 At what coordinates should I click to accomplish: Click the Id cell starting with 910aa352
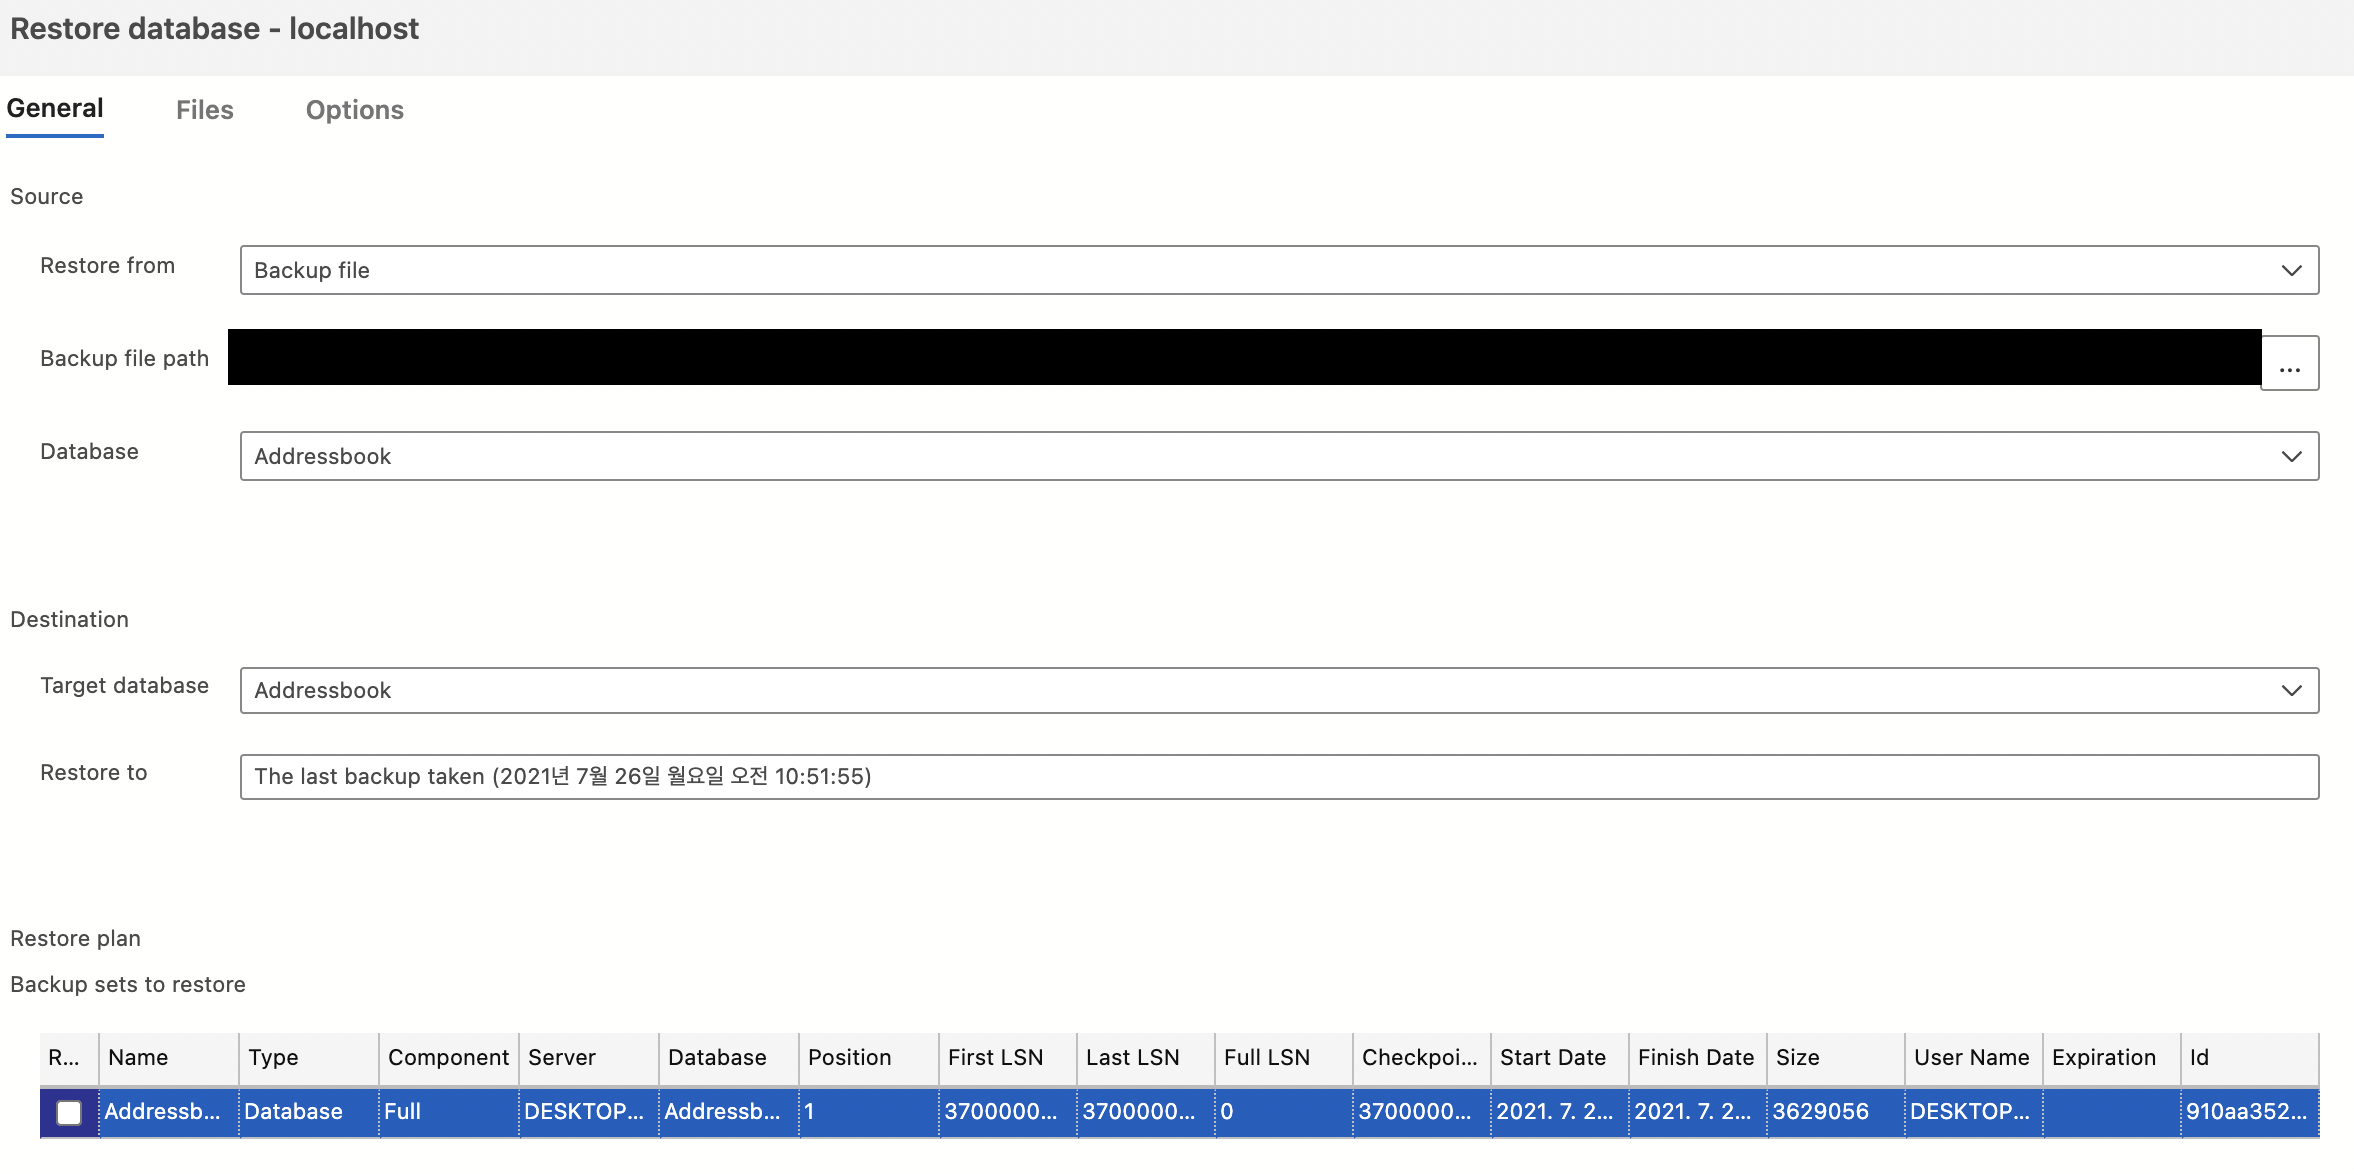click(x=2247, y=1112)
